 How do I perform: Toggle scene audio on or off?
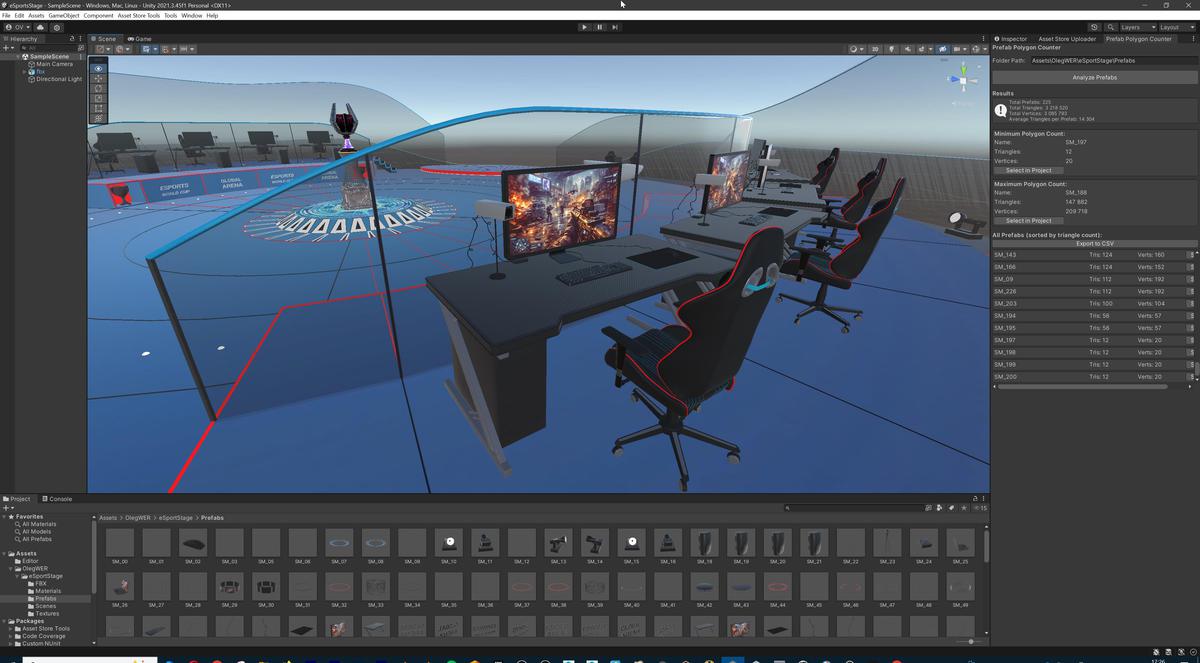[x=909, y=49]
